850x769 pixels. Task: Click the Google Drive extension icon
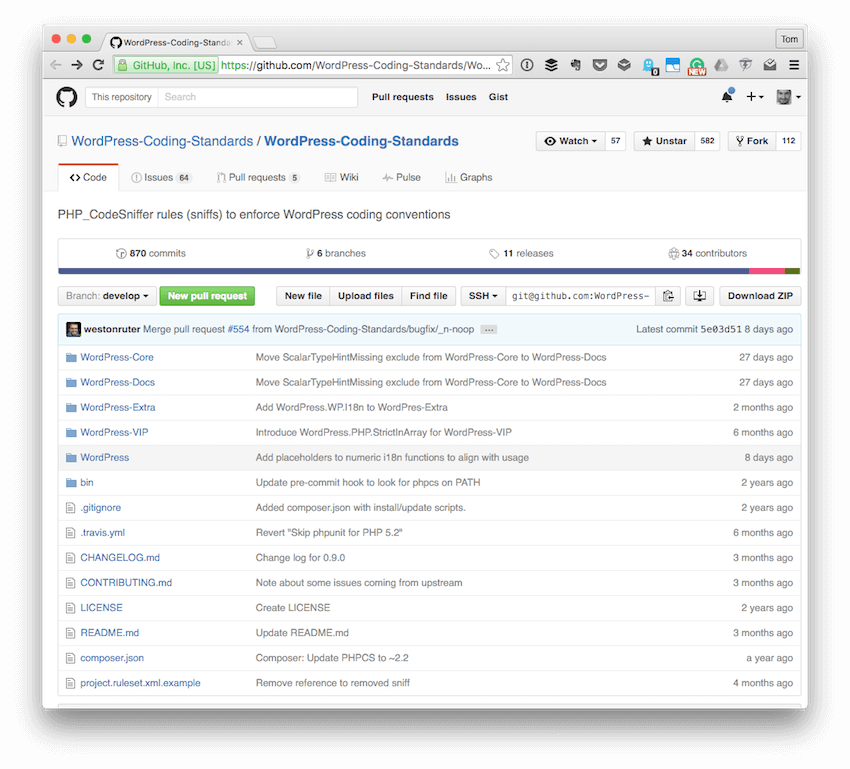[x=721, y=65]
